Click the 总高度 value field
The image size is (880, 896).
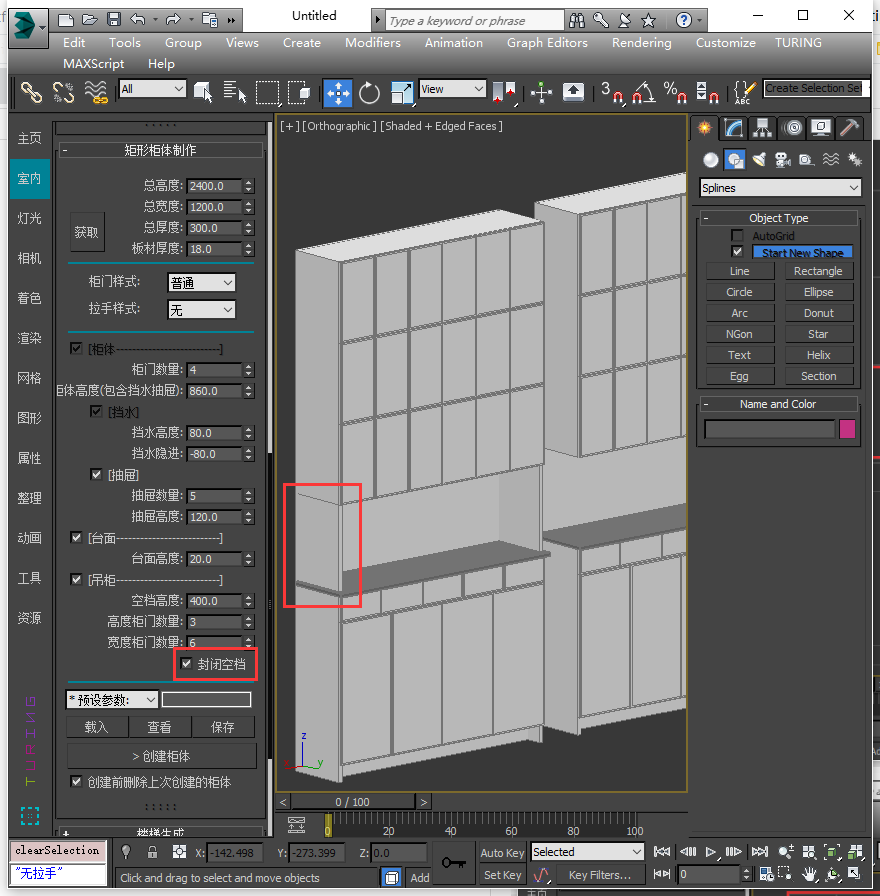click(214, 186)
